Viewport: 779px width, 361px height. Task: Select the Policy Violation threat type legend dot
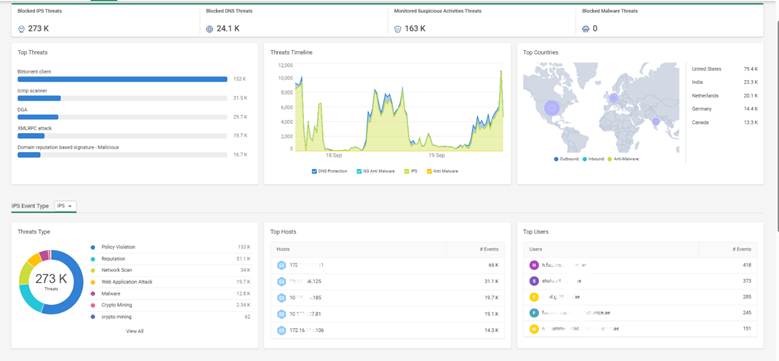(93, 247)
